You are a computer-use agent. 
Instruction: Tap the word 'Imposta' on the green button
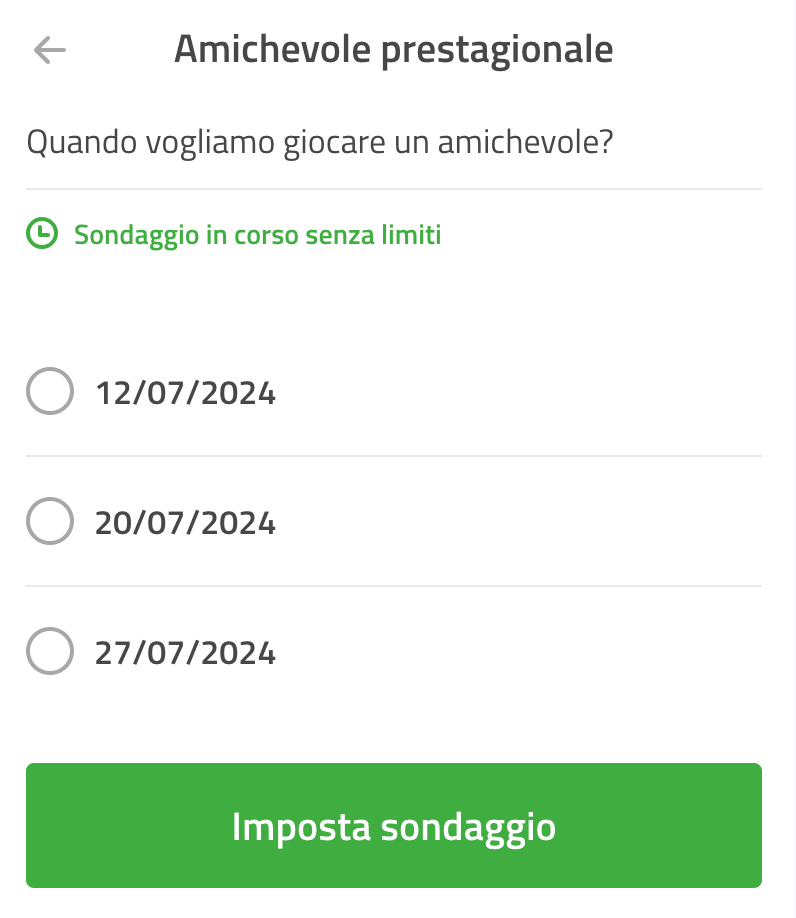click(x=301, y=828)
